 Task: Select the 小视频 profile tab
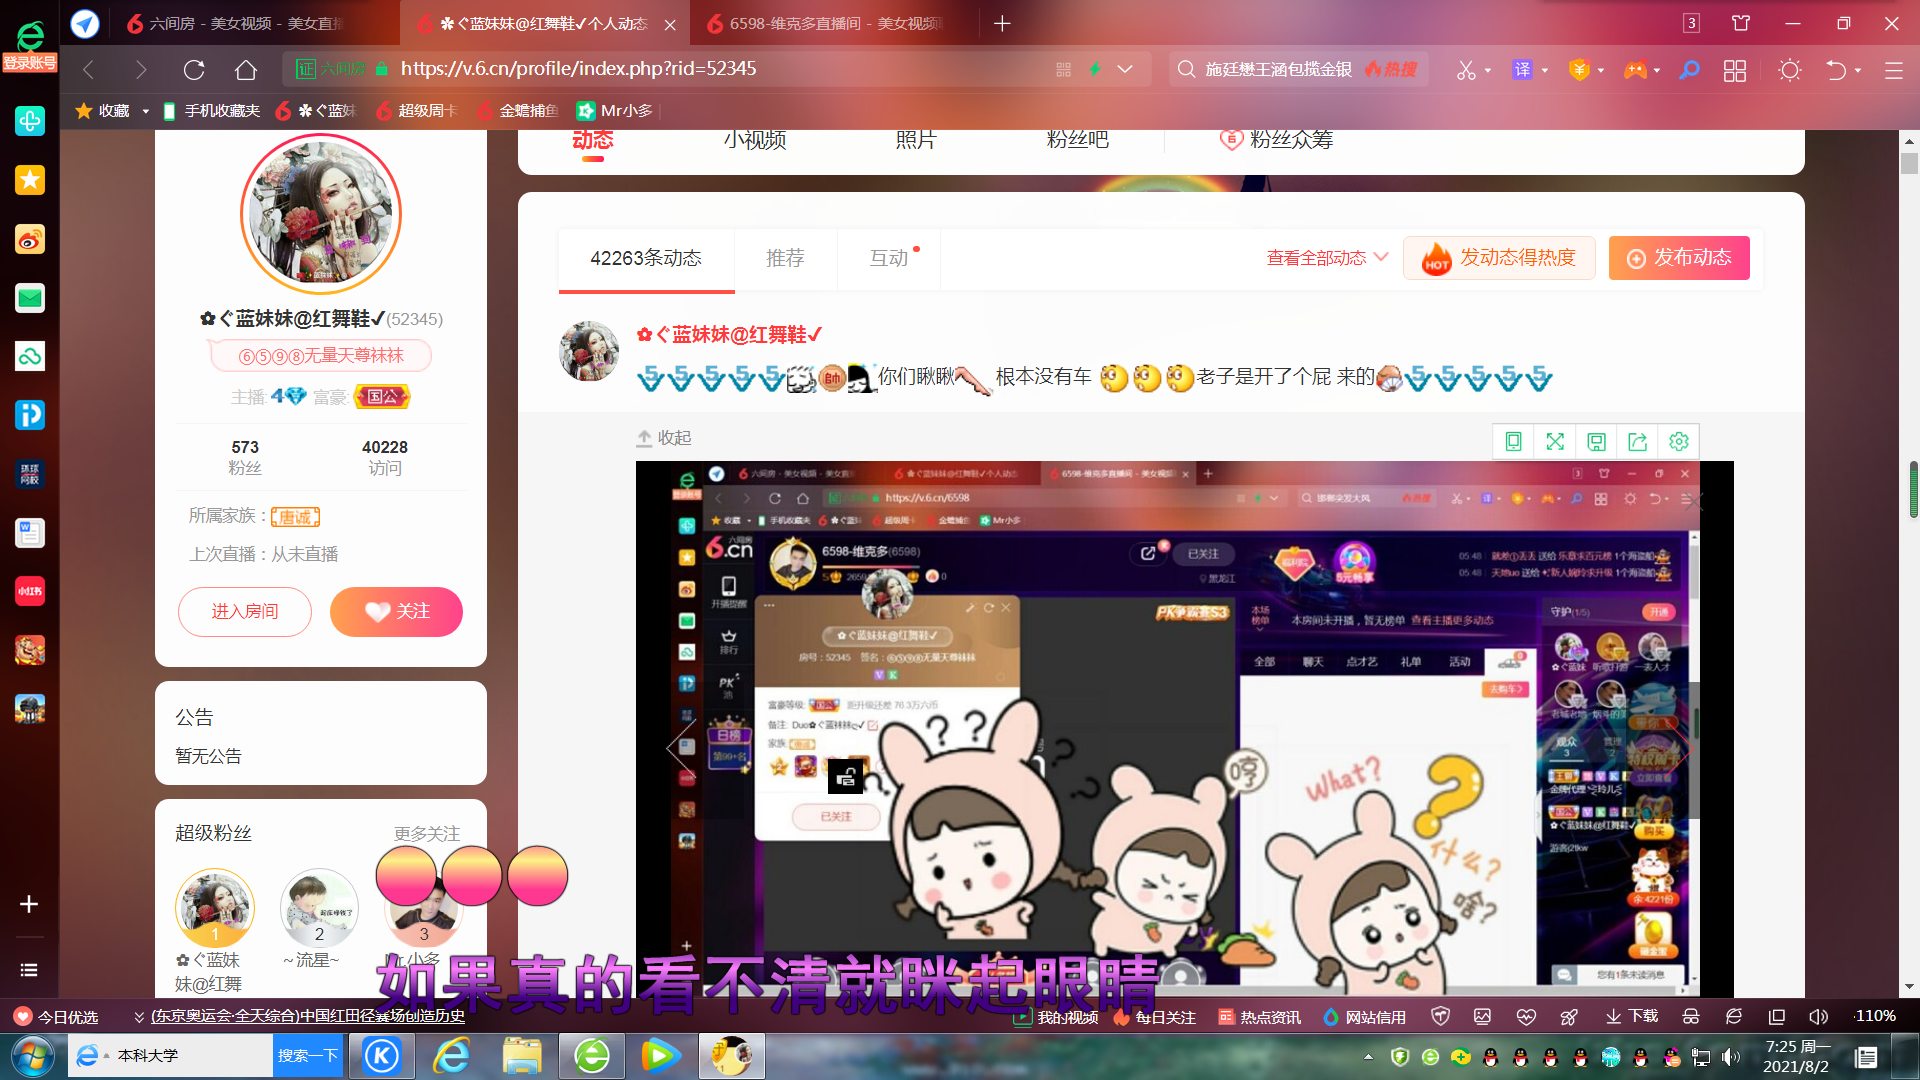click(x=755, y=140)
